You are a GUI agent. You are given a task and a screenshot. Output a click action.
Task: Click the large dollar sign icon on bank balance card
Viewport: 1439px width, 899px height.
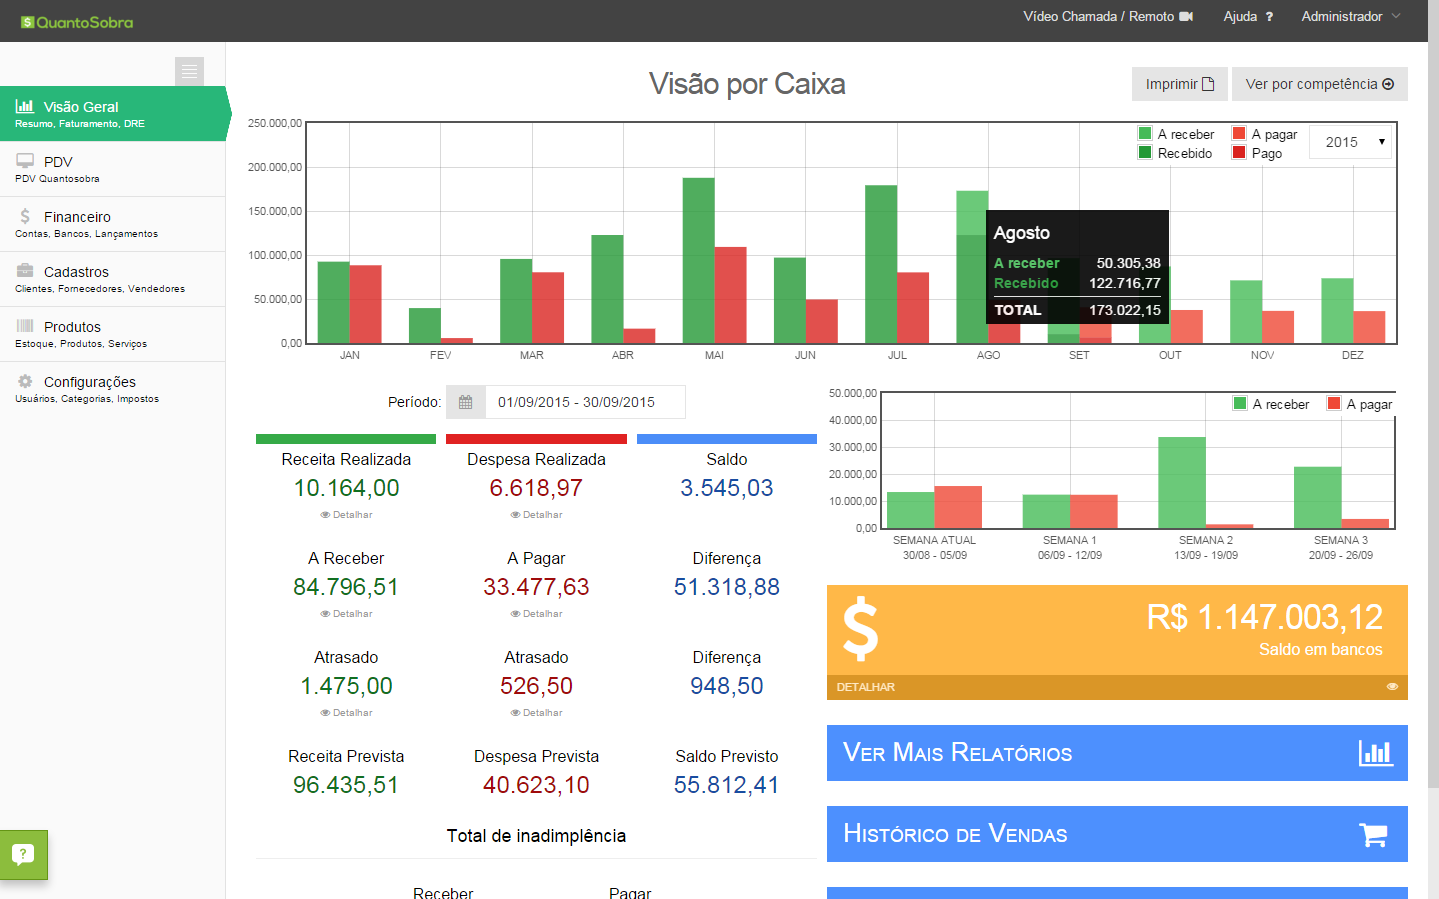click(x=860, y=630)
